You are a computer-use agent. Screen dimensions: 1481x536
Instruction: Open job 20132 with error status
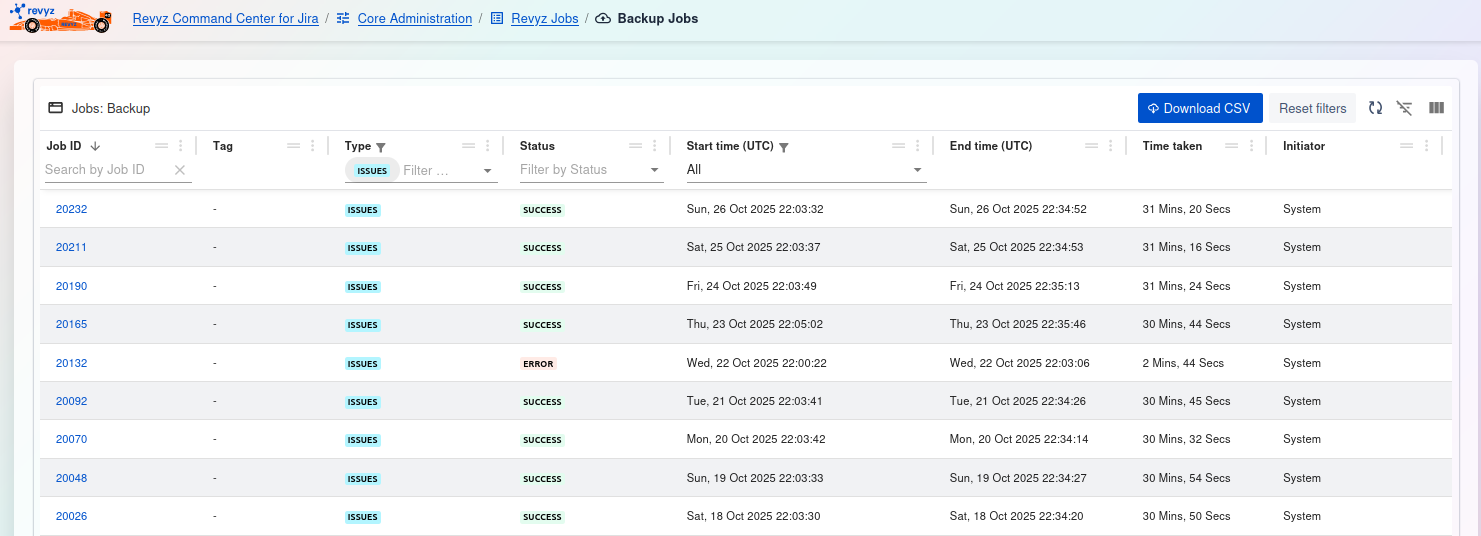[71, 363]
